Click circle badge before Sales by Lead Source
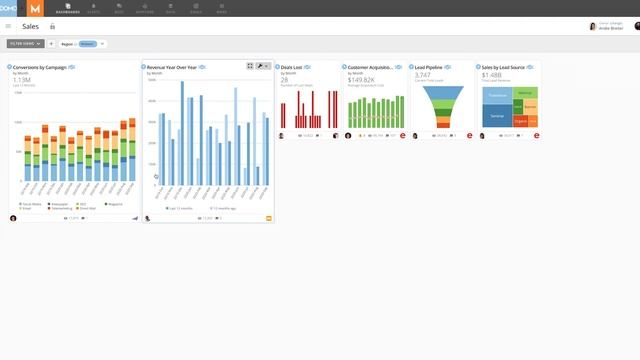The width and height of the screenshot is (640, 360). click(x=478, y=67)
